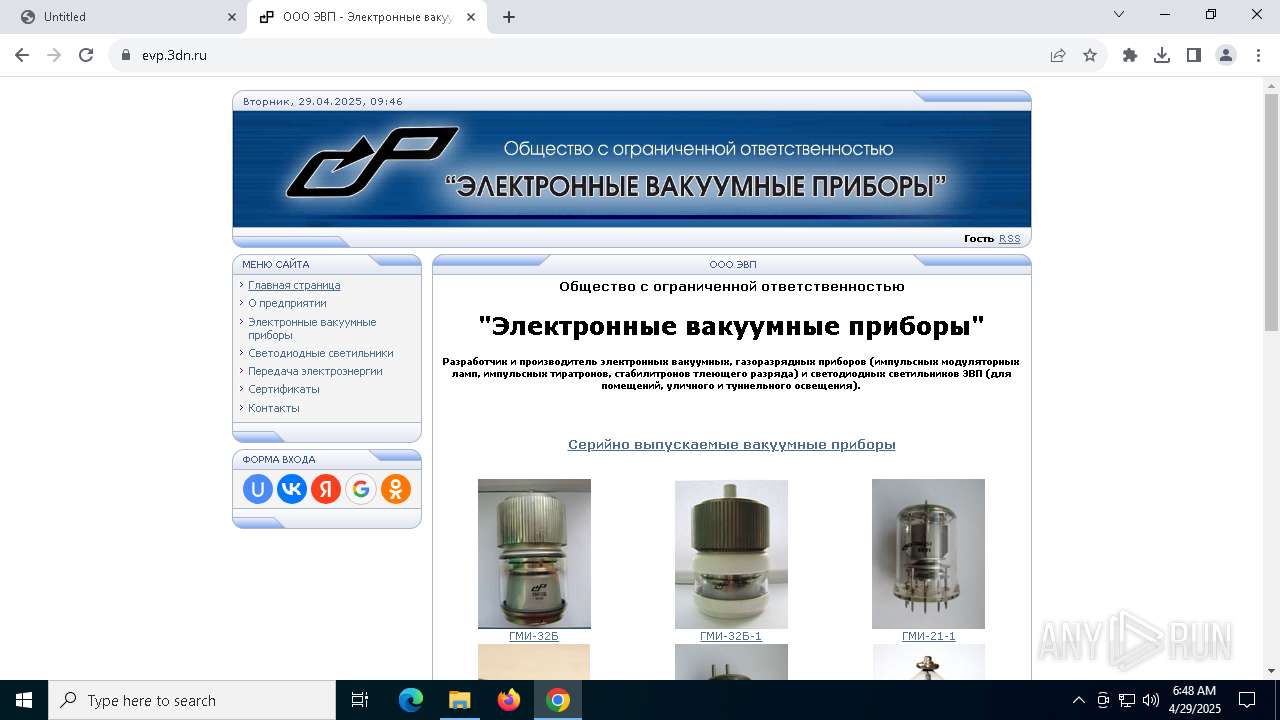Screen dimensions: 1280x720
Task: Click the taskbar search box
Action: tap(192, 700)
